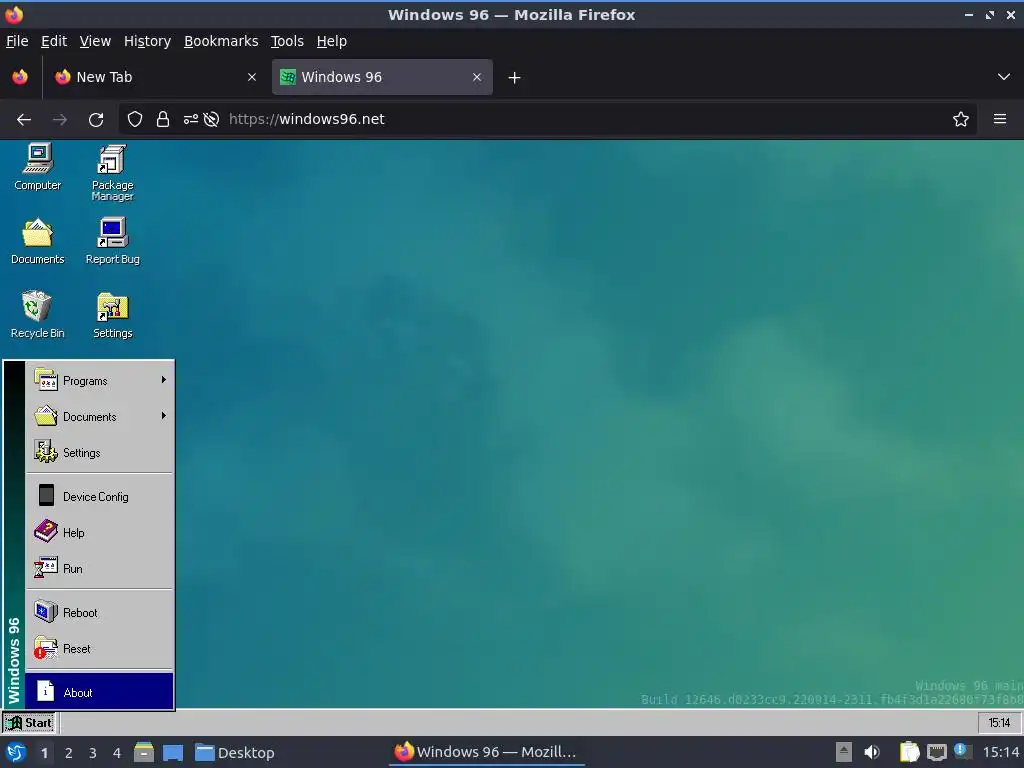The width and height of the screenshot is (1024, 768).
Task: Open Firefox Bookmarks menu
Action: (221, 41)
